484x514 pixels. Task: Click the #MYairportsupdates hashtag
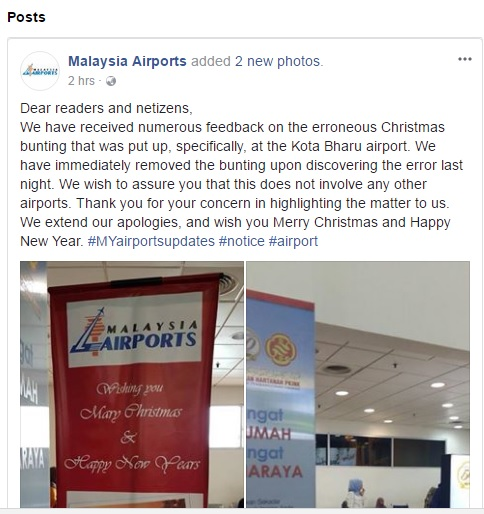click(151, 241)
